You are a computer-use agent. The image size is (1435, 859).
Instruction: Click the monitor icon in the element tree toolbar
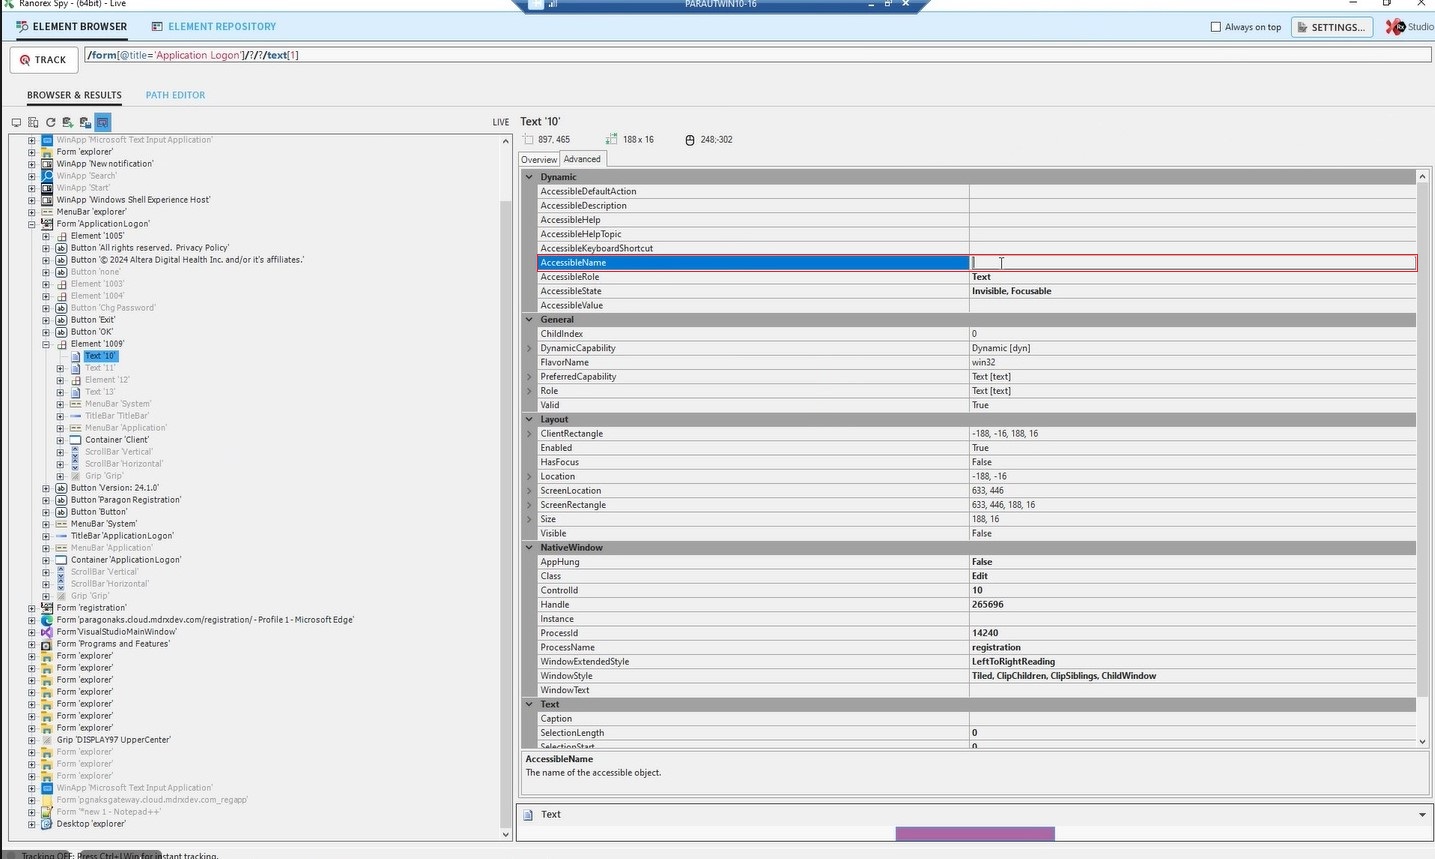(x=16, y=122)
